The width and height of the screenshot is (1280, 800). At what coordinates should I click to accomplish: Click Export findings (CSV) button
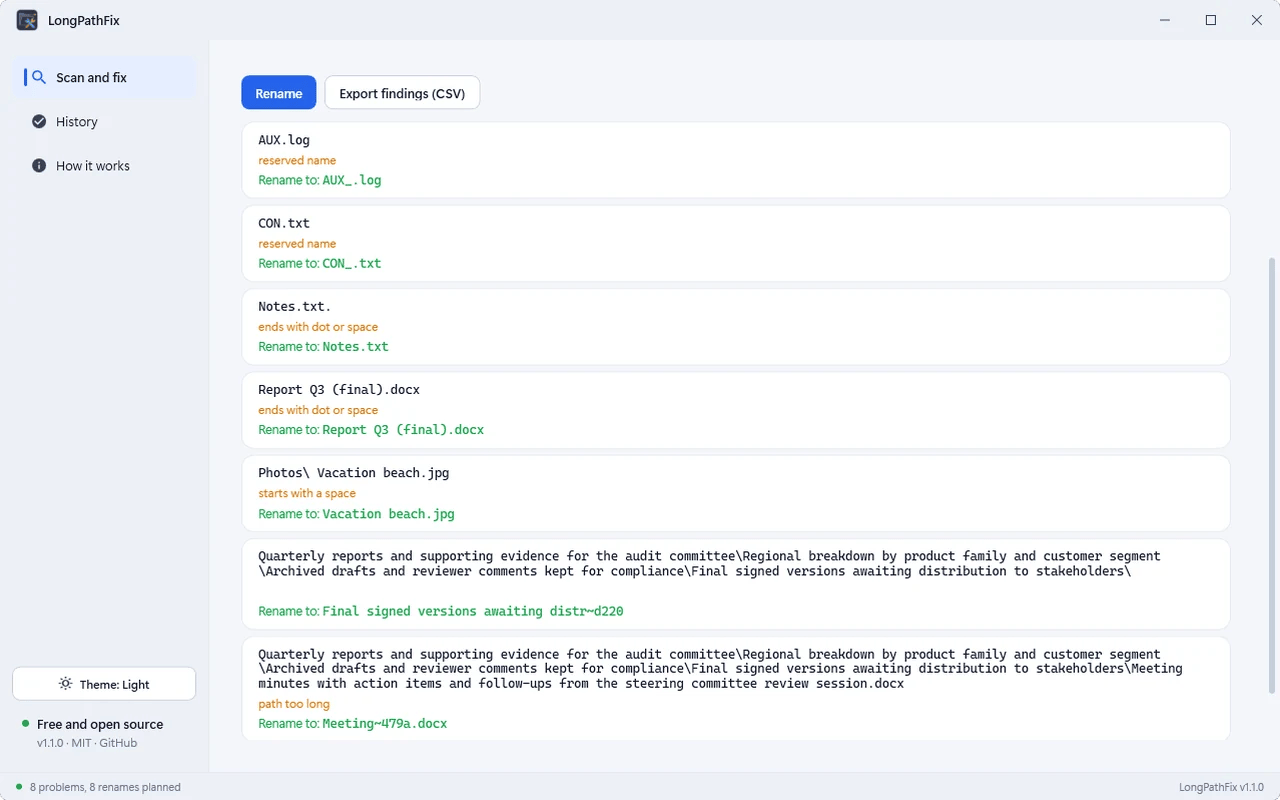402,93
